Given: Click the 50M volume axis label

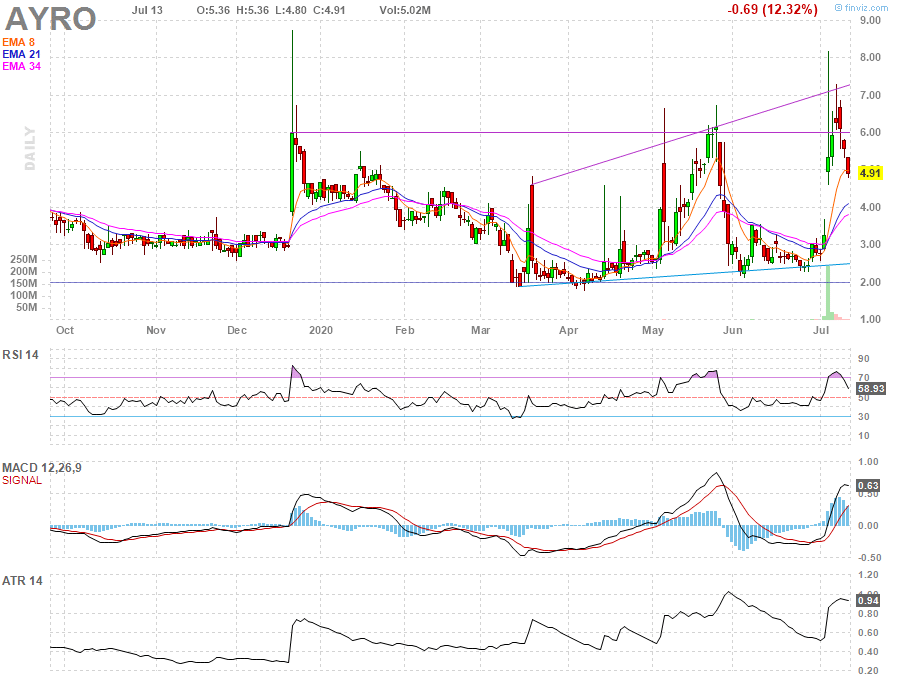Looking at the screenshot, I should pos(26,308).
